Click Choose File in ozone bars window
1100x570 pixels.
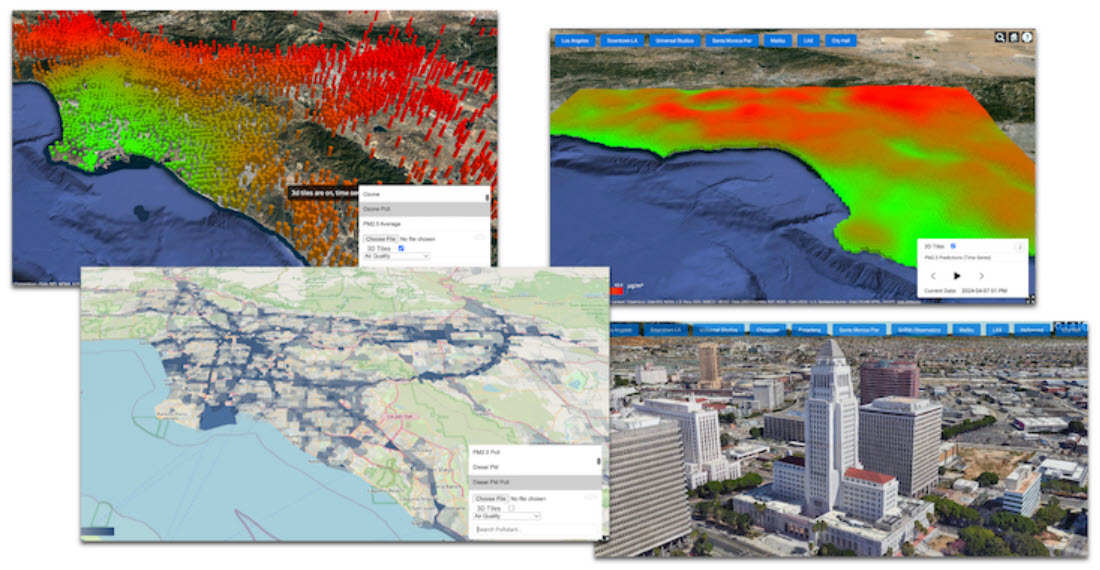pyautogui.click(x=381, y=239)
